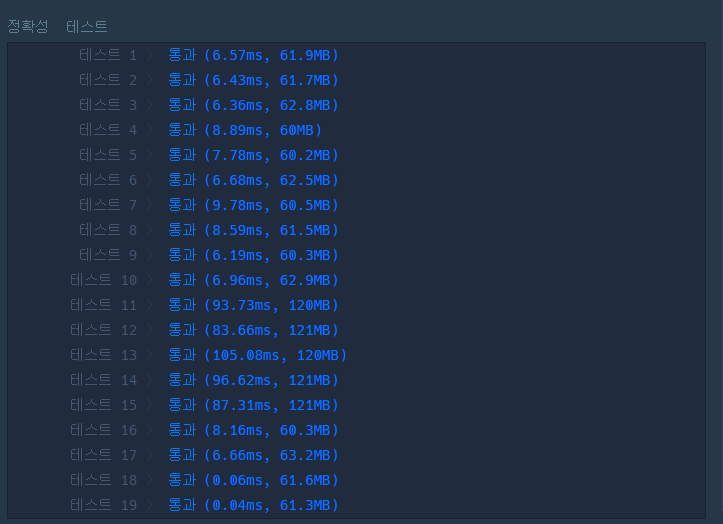The height and width of the screenshot is (524, 723).
Task: Click the 테스트 11 label
Action: [104, 304]
